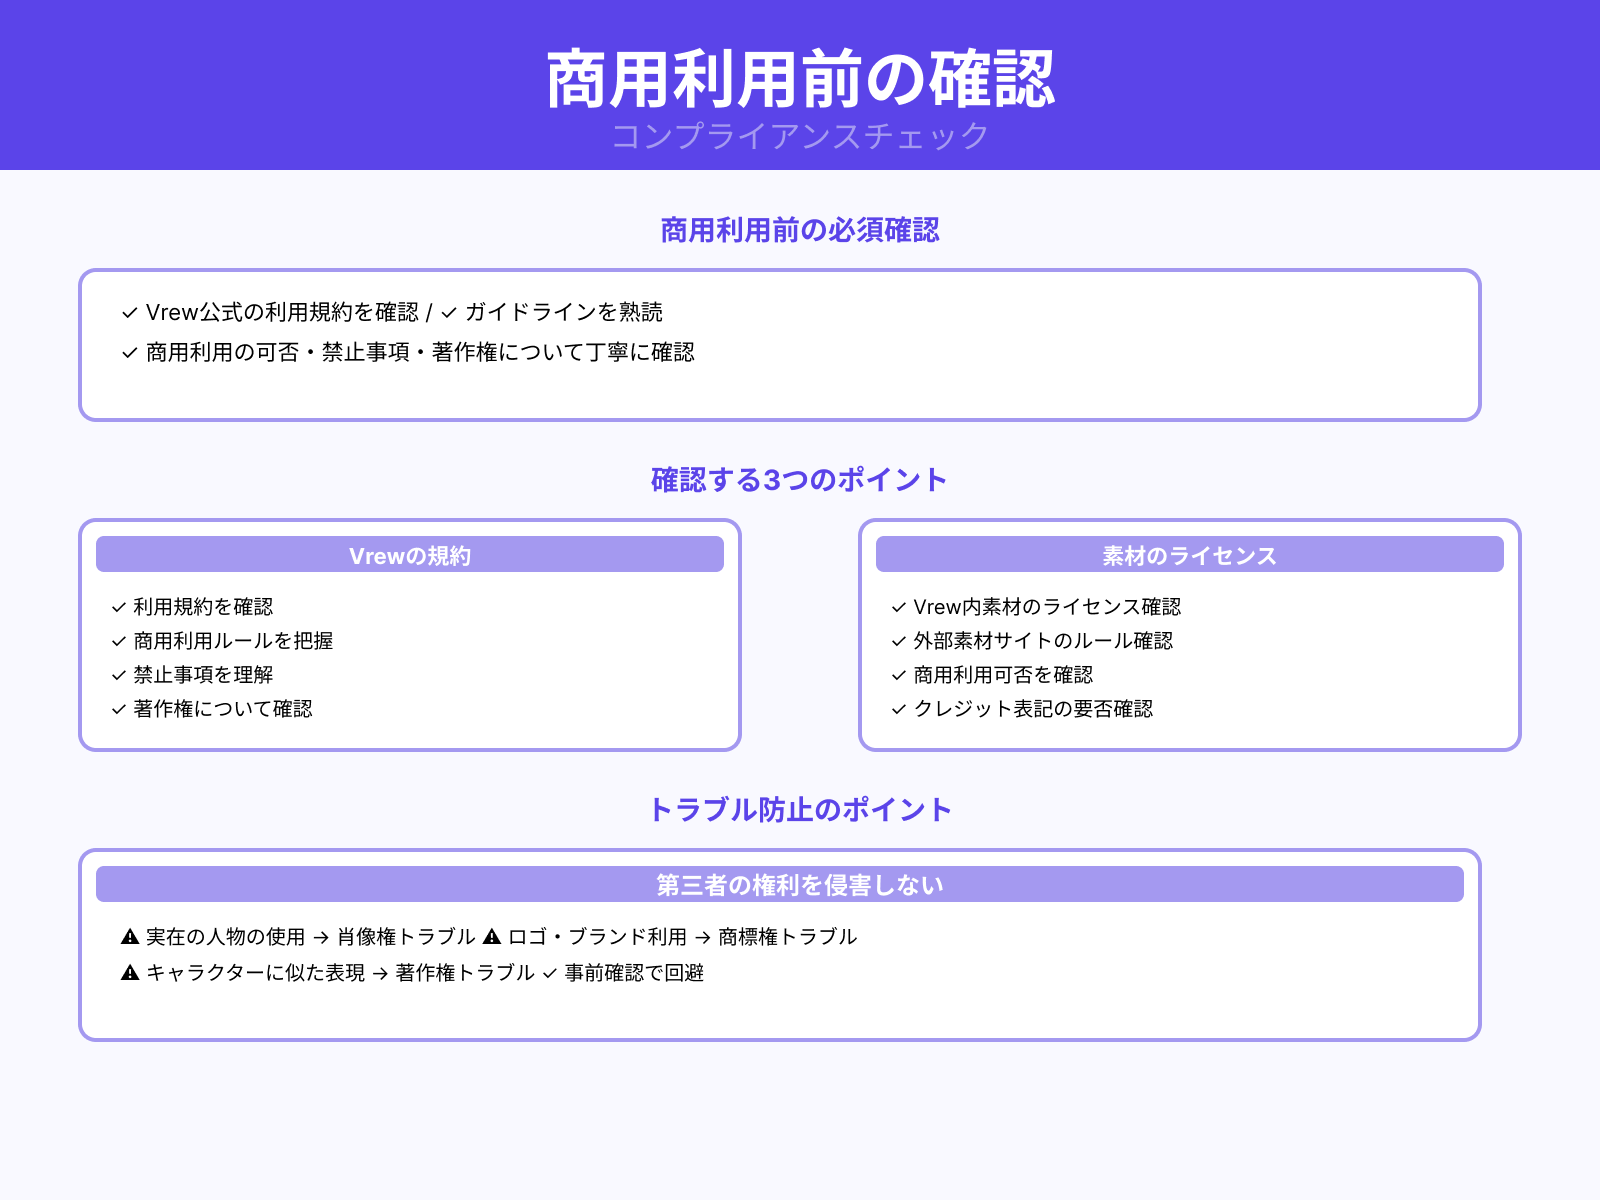
Task: Click the warning icon before ロゴ・ブランド利用
Action: click(x=491, y=937)
